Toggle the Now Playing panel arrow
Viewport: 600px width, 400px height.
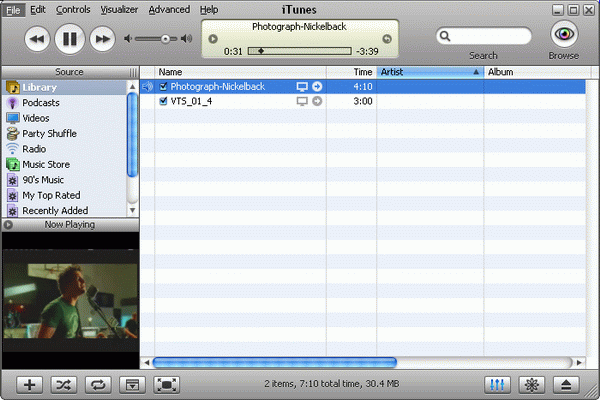point(8,225)
